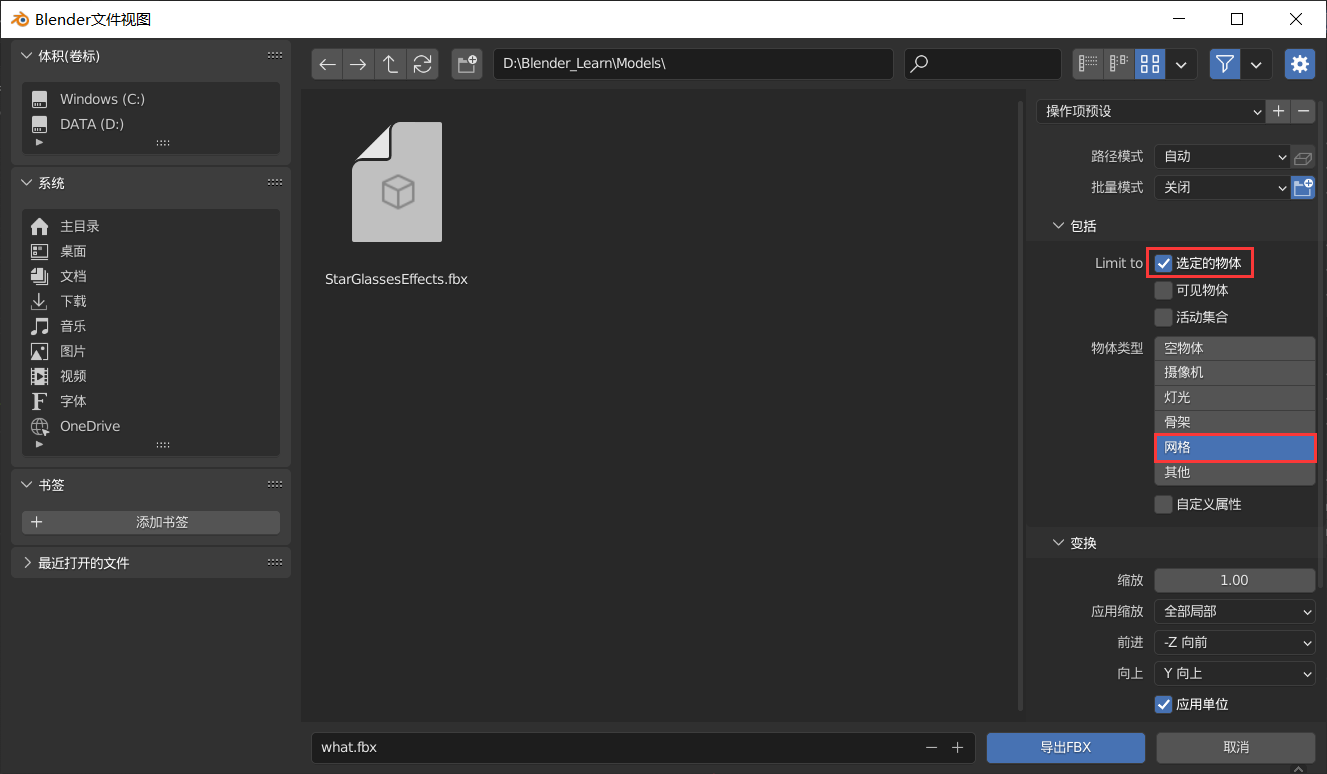Enable 自定义属性 checkbox
Screen dimensions: 1327x774
click(1163, 505)
